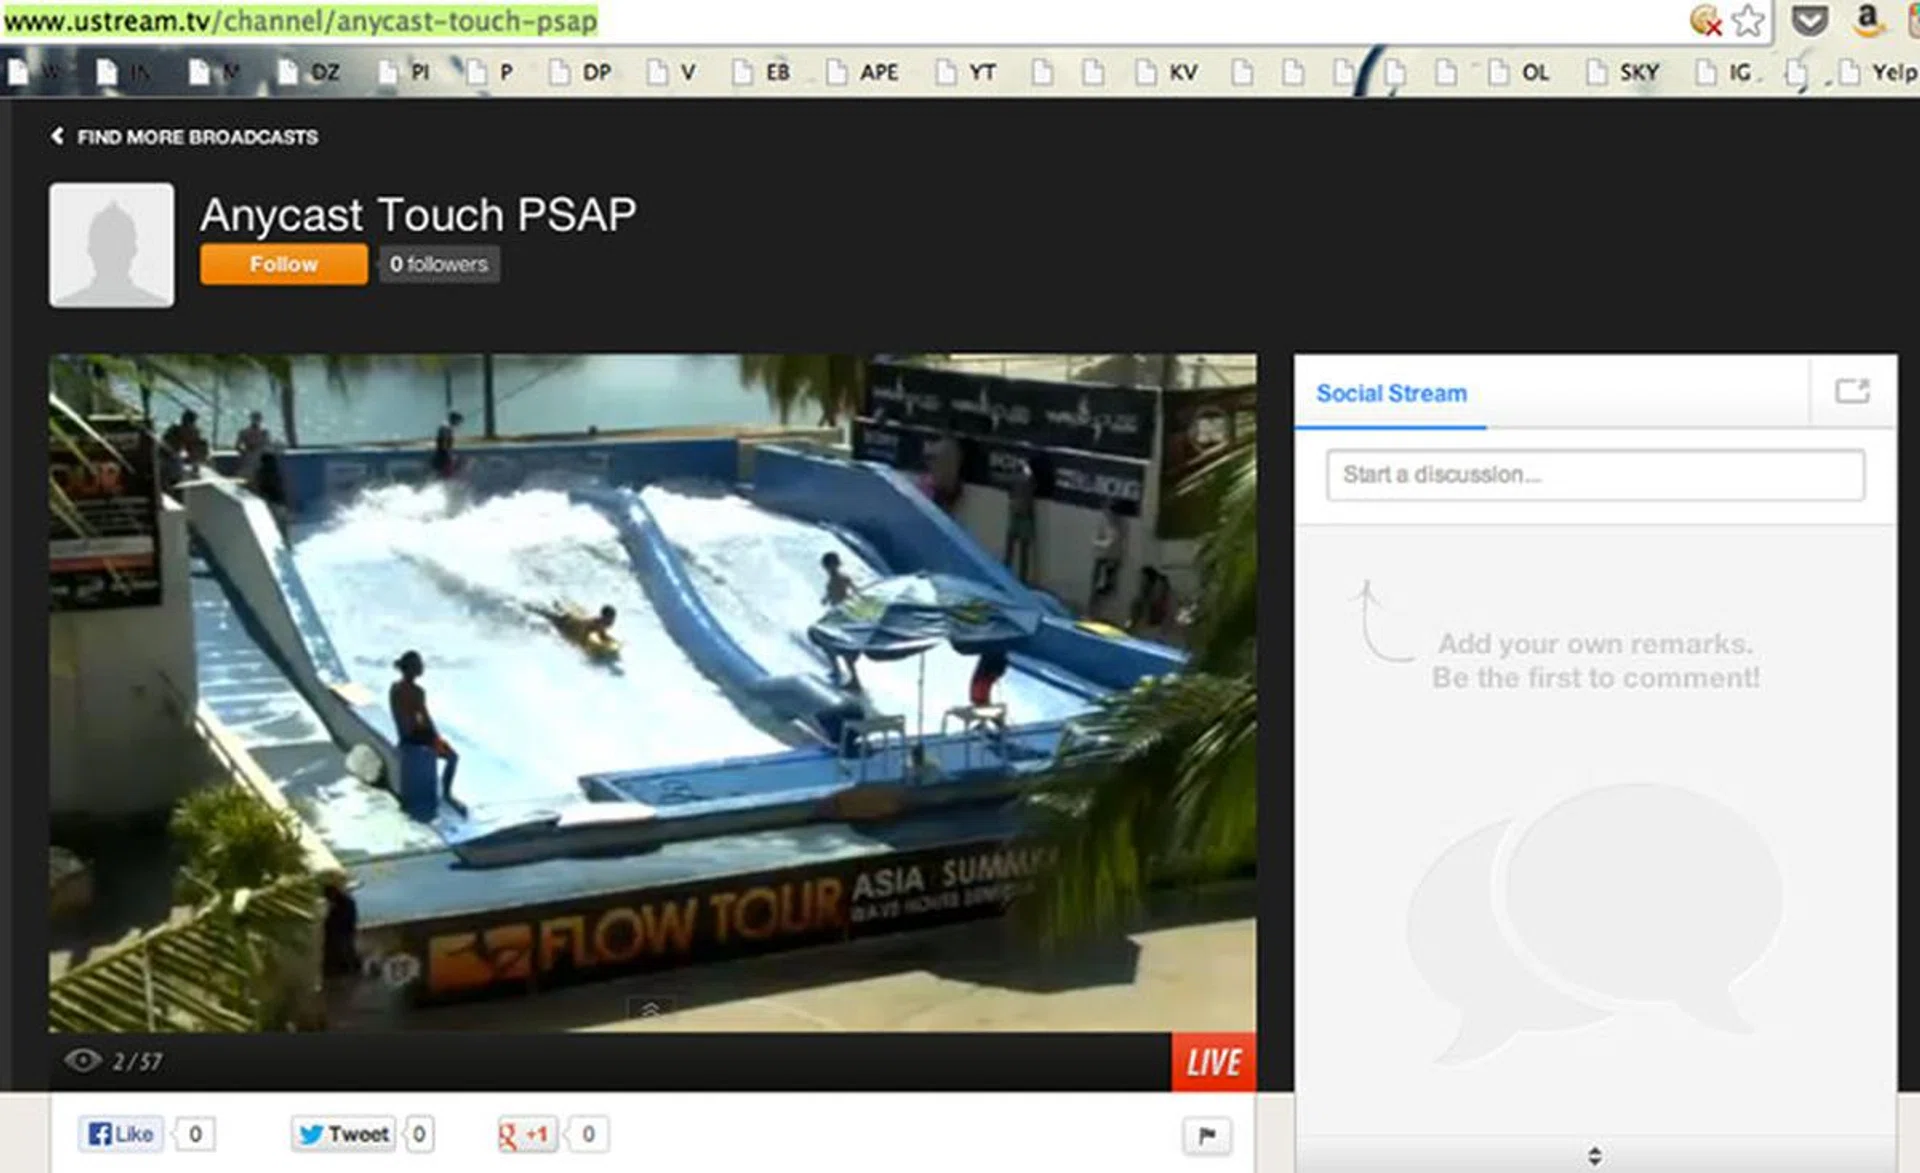Click the Social Stream resize handle
The image size is (1920, 1173).
1594,1156
